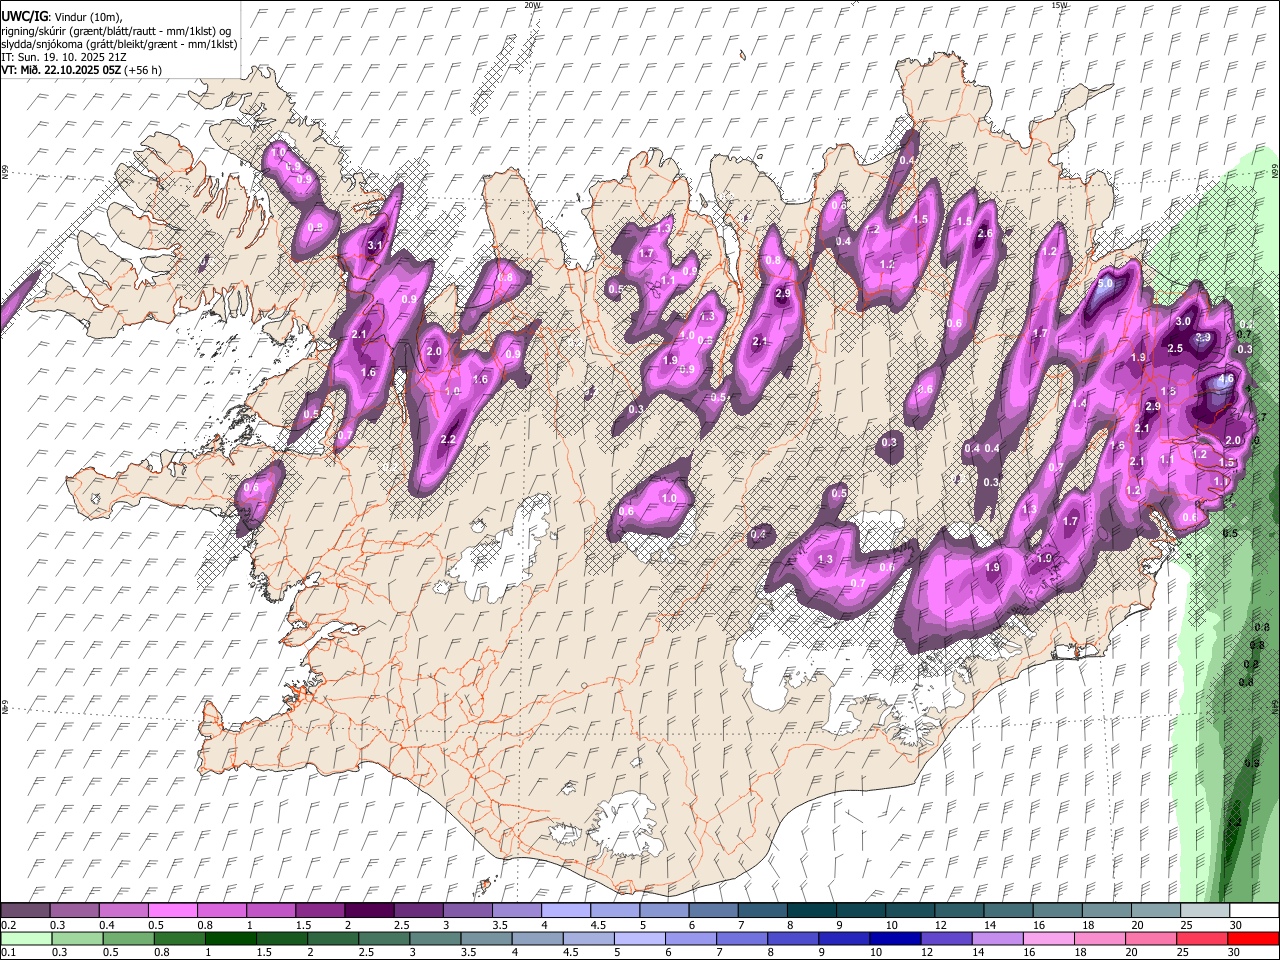Image resolution: width=1280 pixels, height=960 pixels.
Task: Click the "3.0" precipitation value on the map
Action: pos(1183,321)
